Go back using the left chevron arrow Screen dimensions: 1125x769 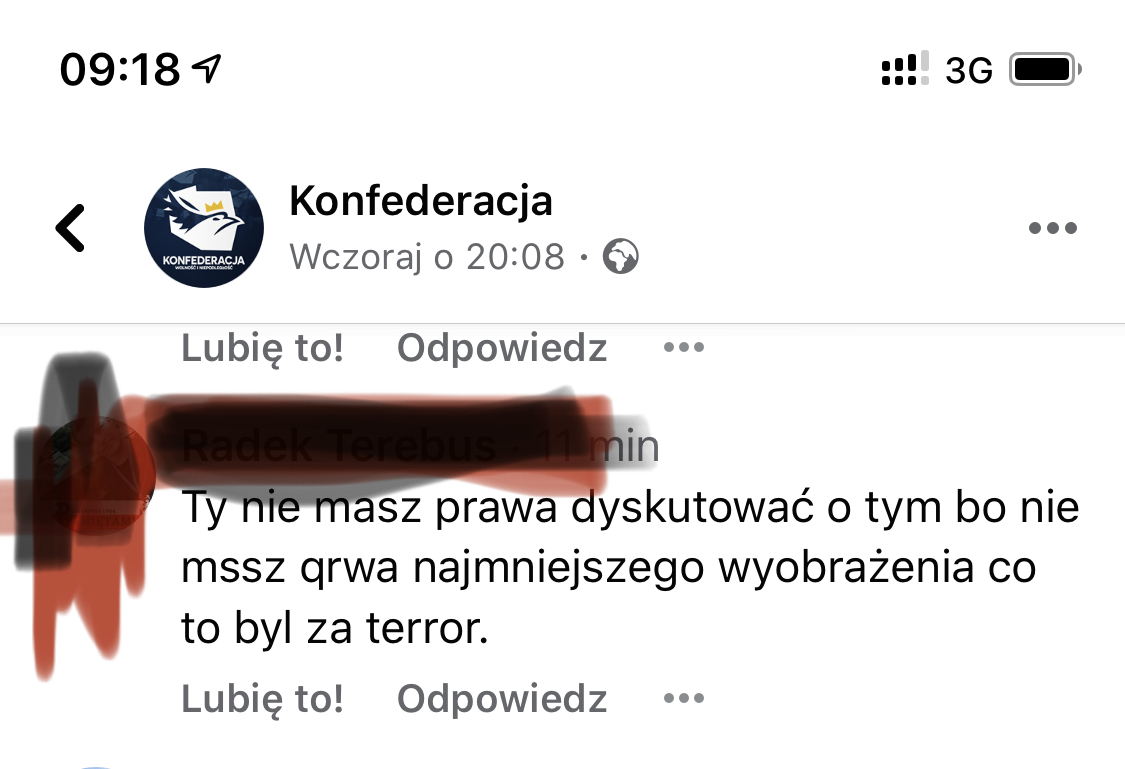70,228
